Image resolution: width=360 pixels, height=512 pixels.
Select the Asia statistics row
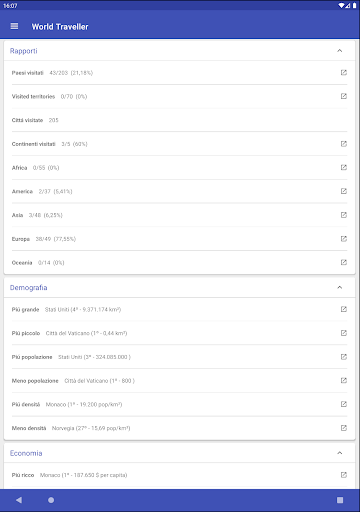tap(179, 215)
